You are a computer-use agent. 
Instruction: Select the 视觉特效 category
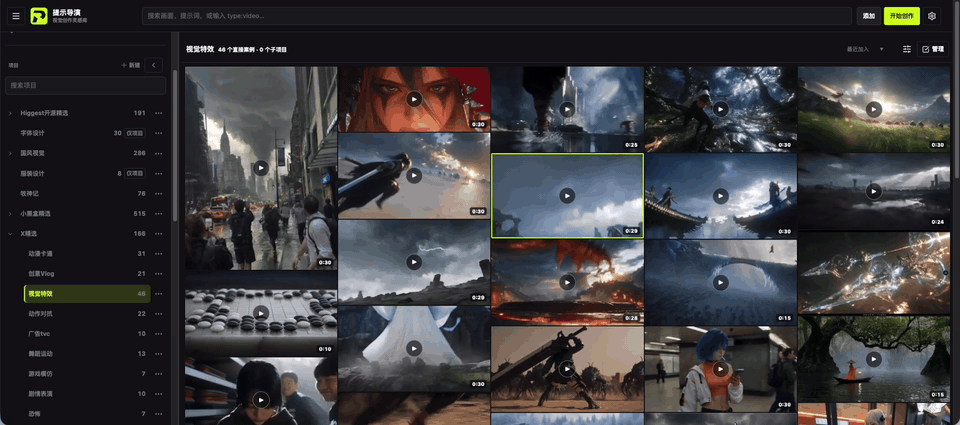click(x=87, y=294)
